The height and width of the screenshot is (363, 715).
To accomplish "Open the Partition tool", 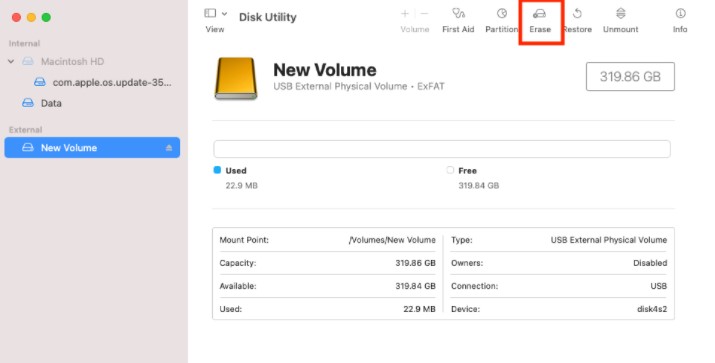I will pos(502,21).
